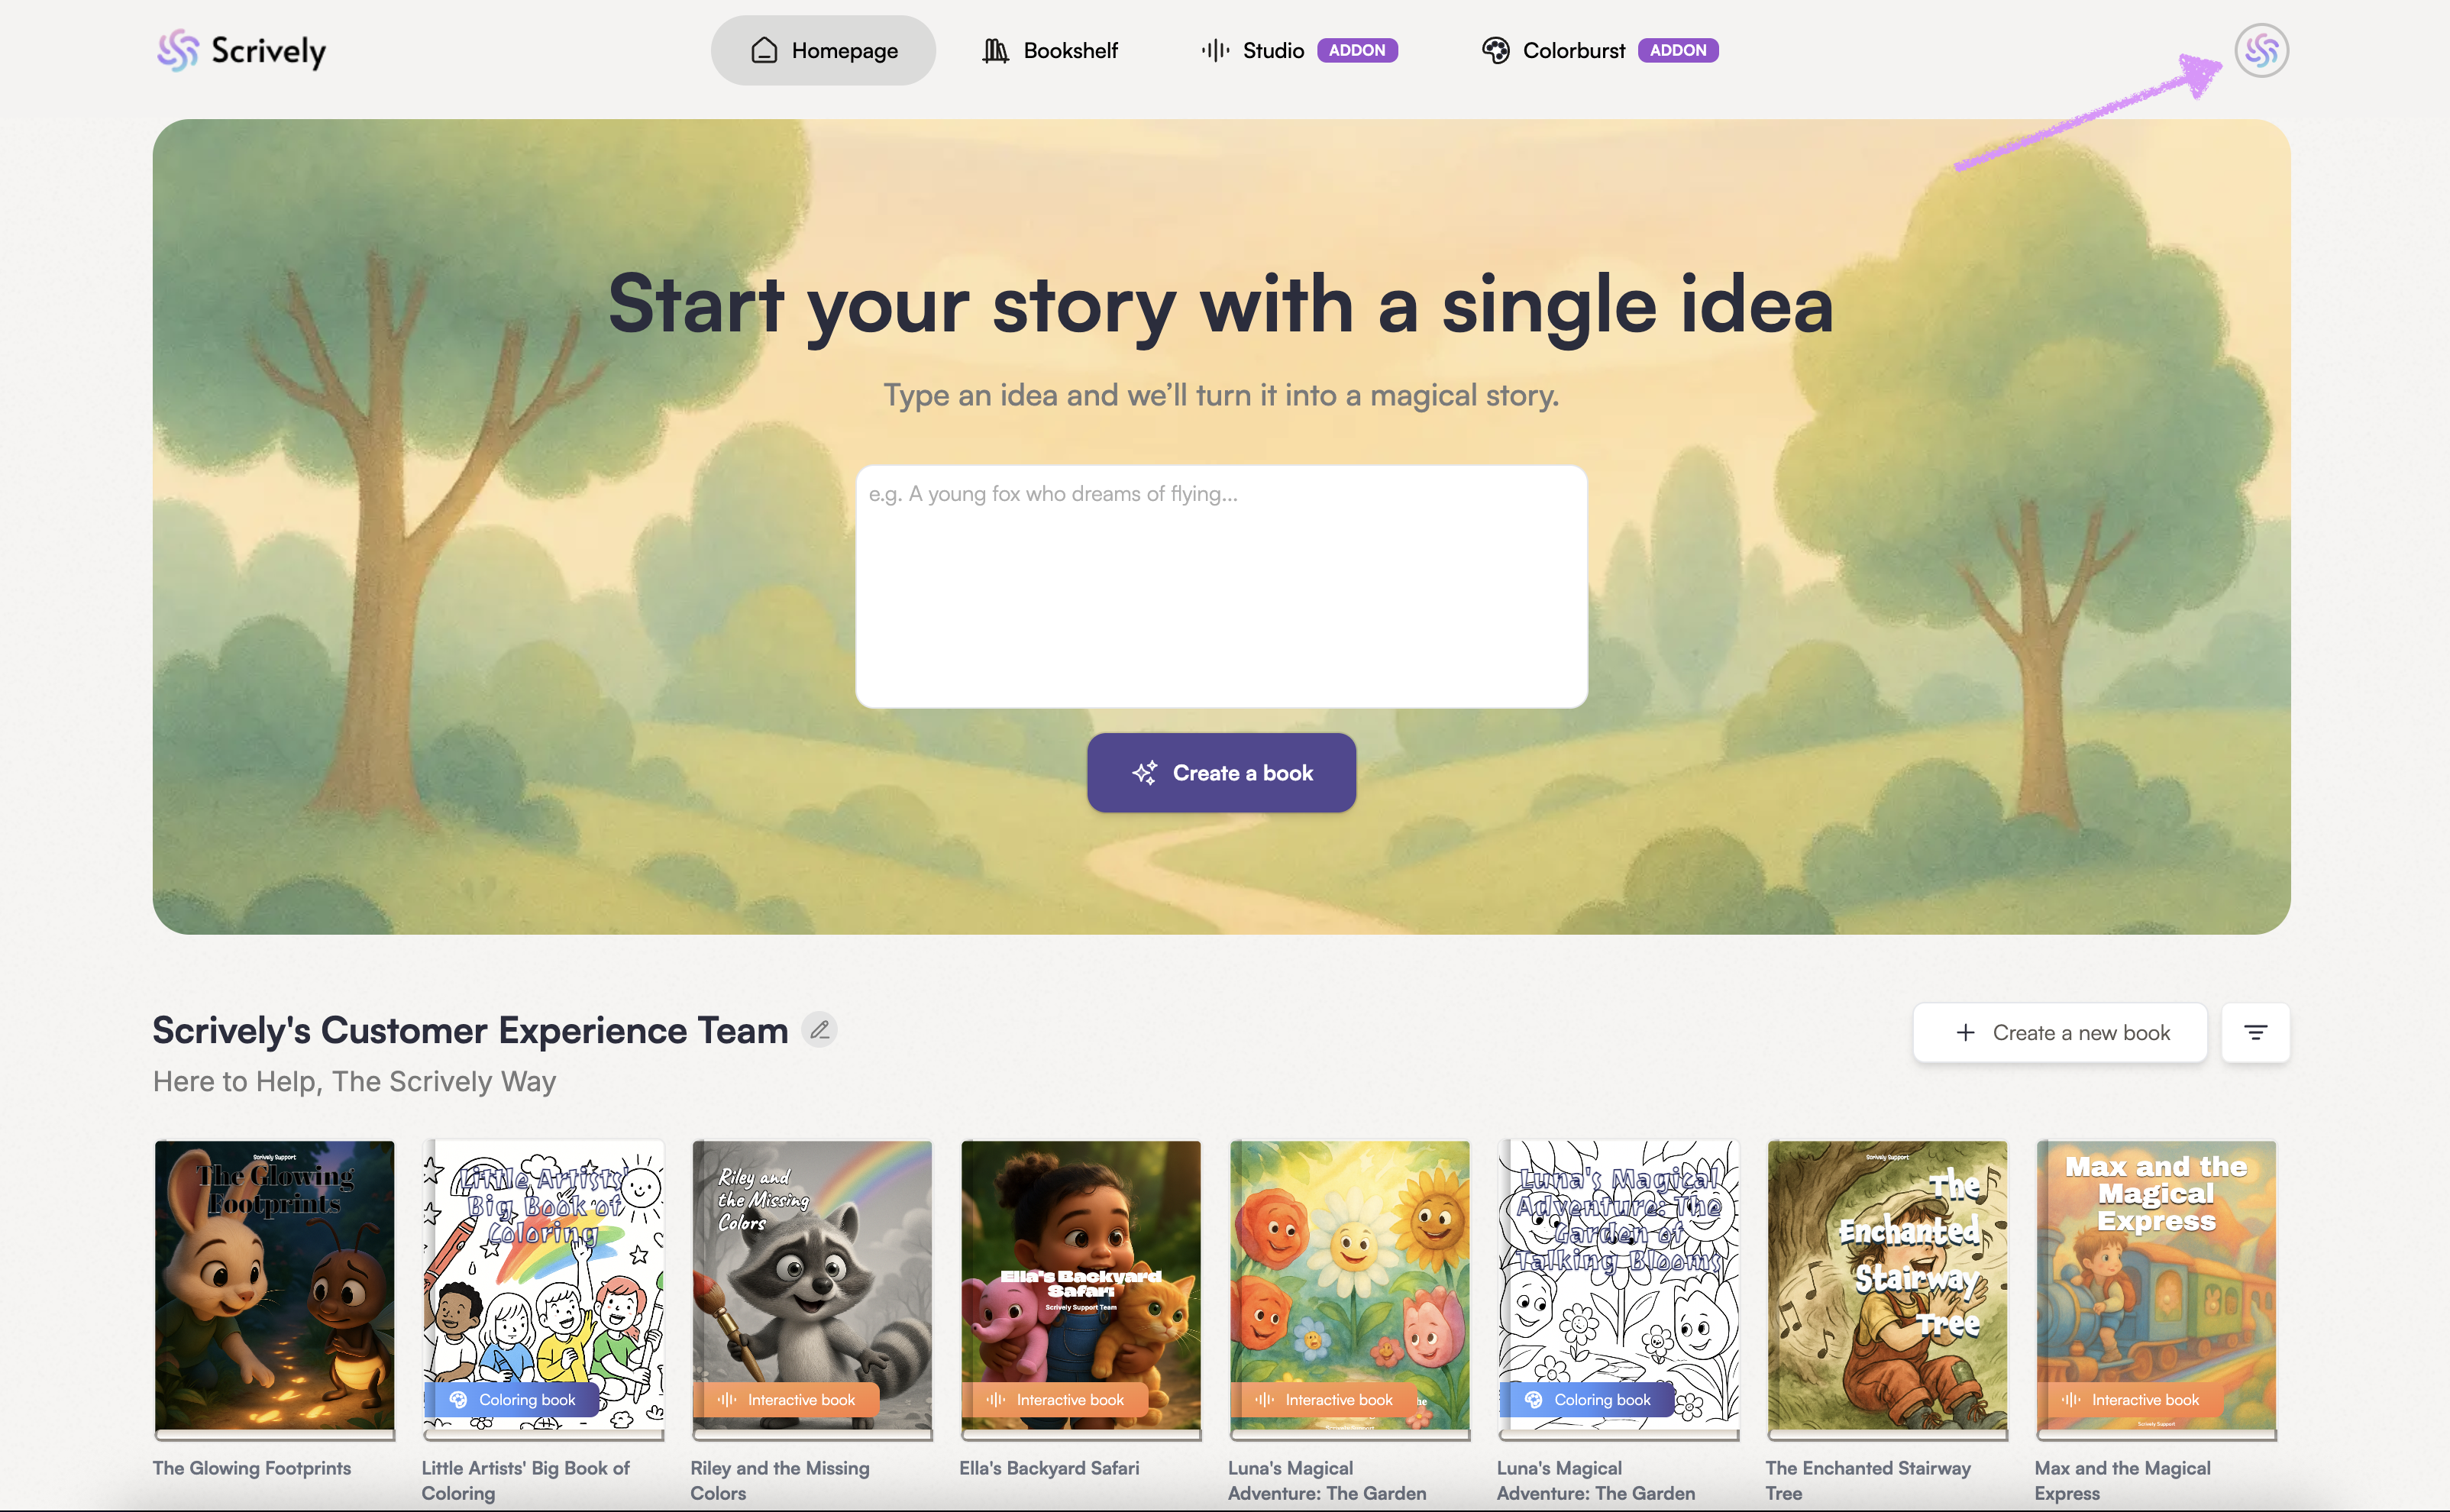Click the Coloring book badge on Little Artists' cover
This screenshot has width=2450, height=1512.
(x=514, y=1399)
